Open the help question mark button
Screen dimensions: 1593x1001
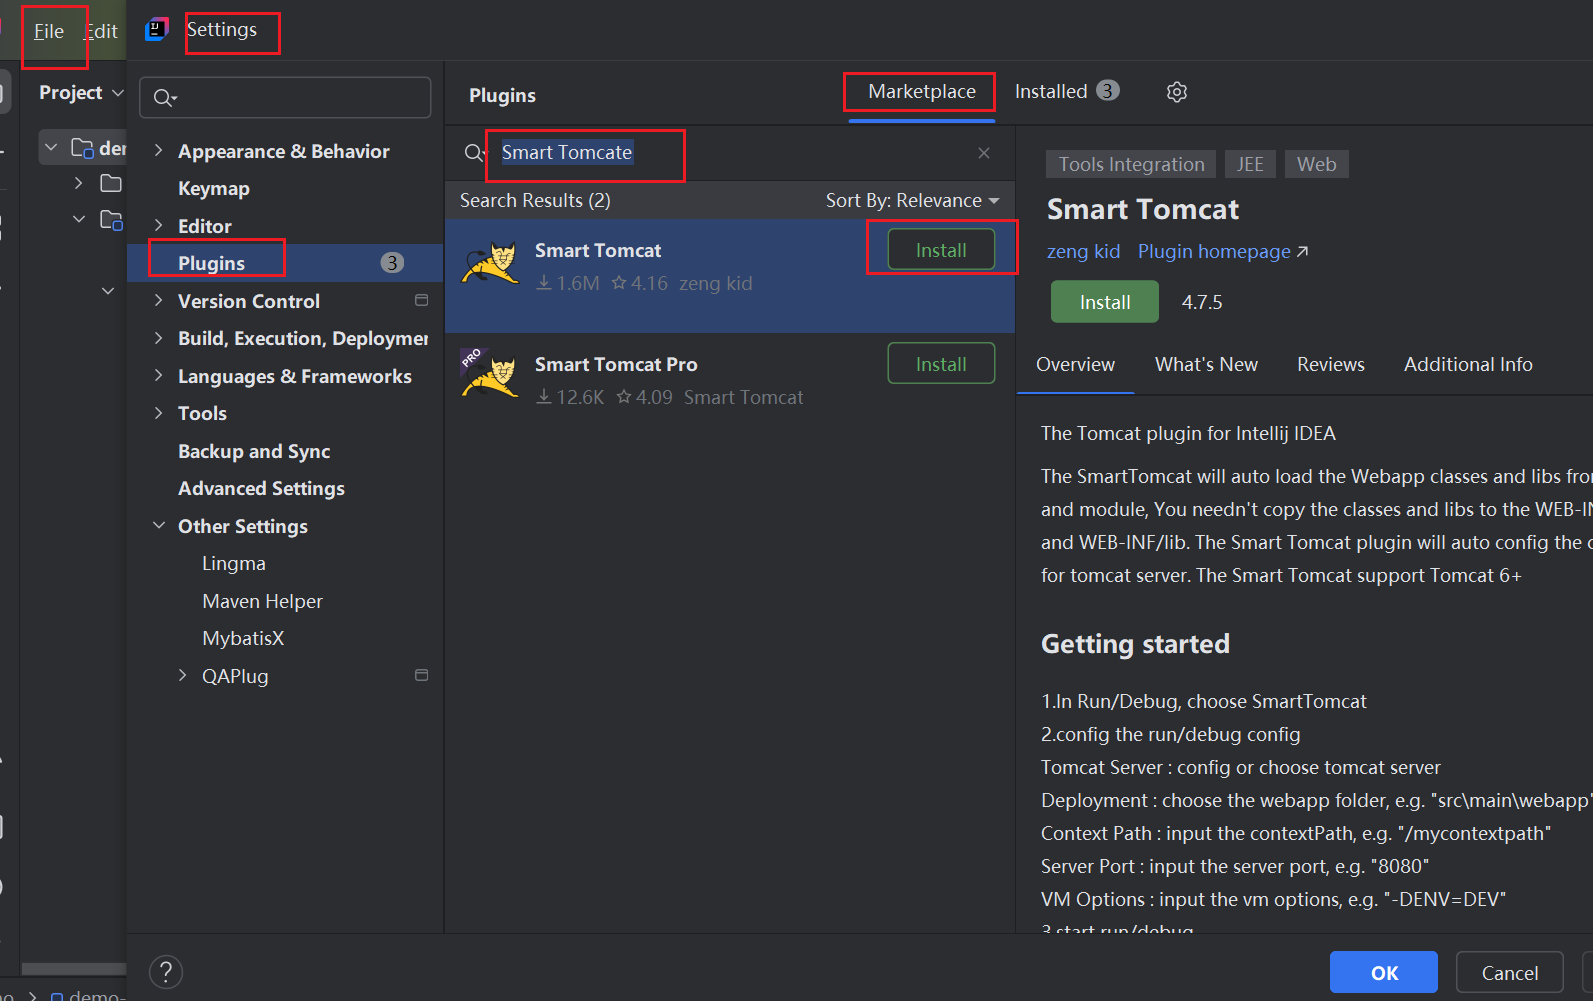[x=166, y=972]
